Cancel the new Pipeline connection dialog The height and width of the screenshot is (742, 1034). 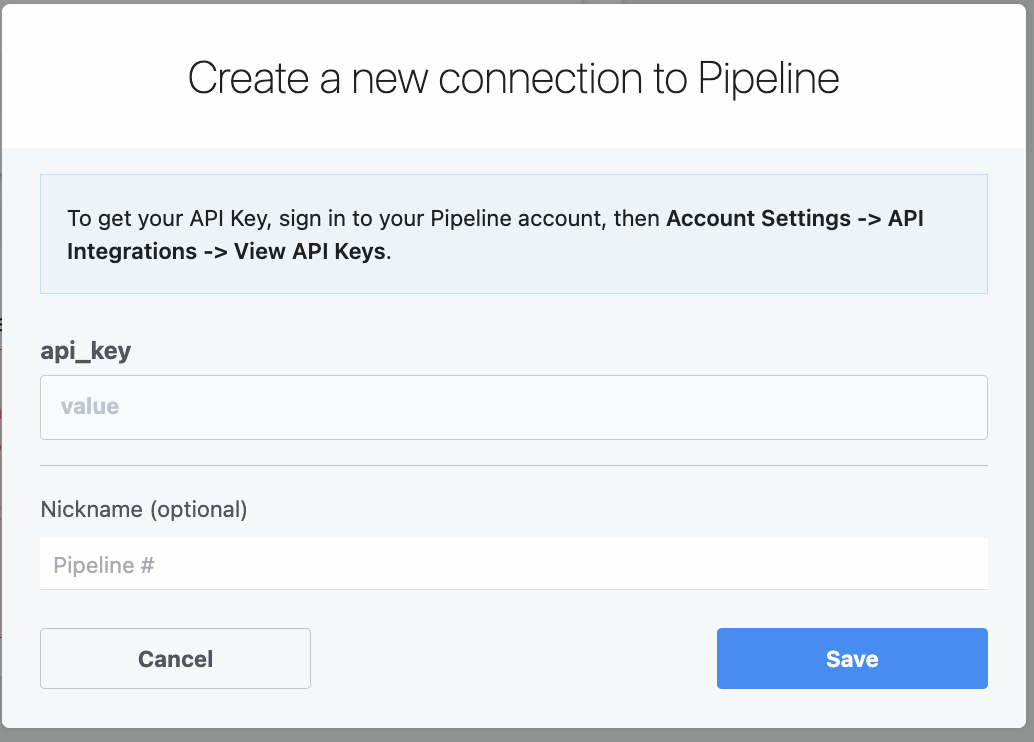(x=175, y=658)
